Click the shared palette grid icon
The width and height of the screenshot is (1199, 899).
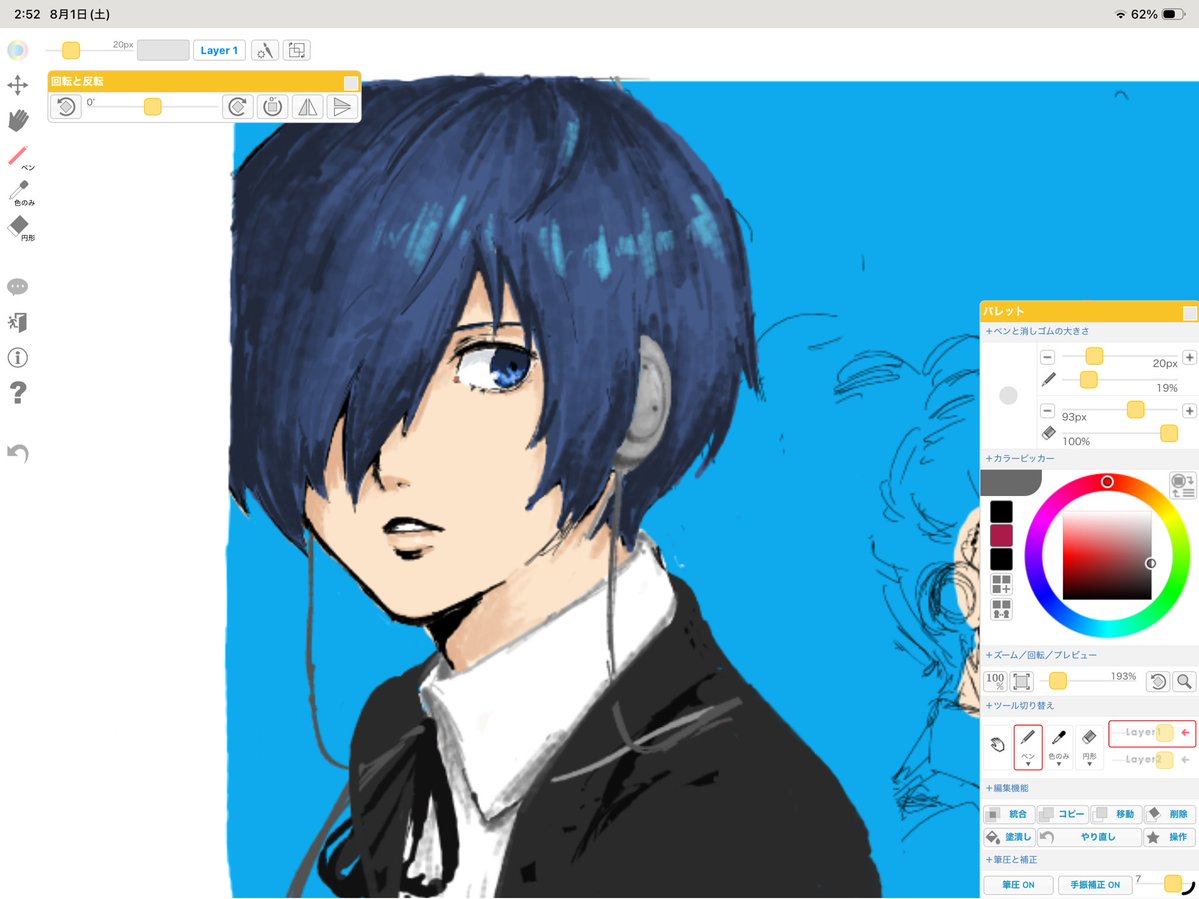tap(1001, 609)
